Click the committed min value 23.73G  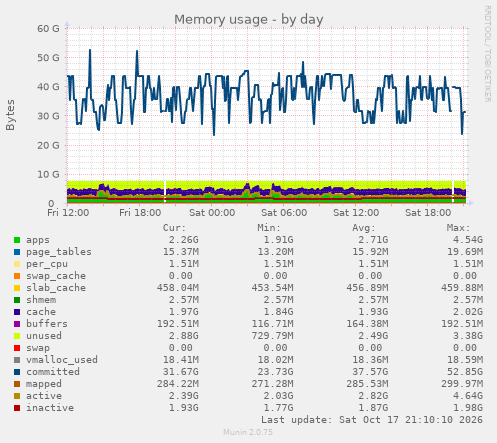tap(275, 372)
